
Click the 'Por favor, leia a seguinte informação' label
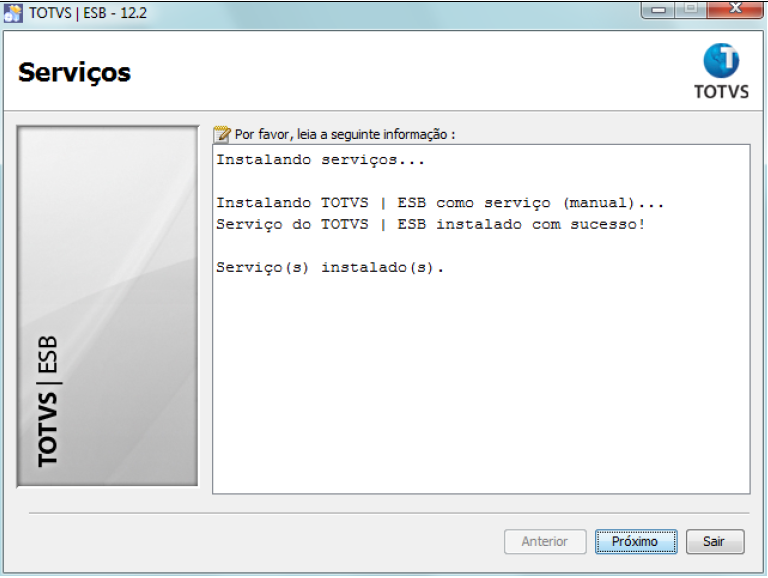345,134
